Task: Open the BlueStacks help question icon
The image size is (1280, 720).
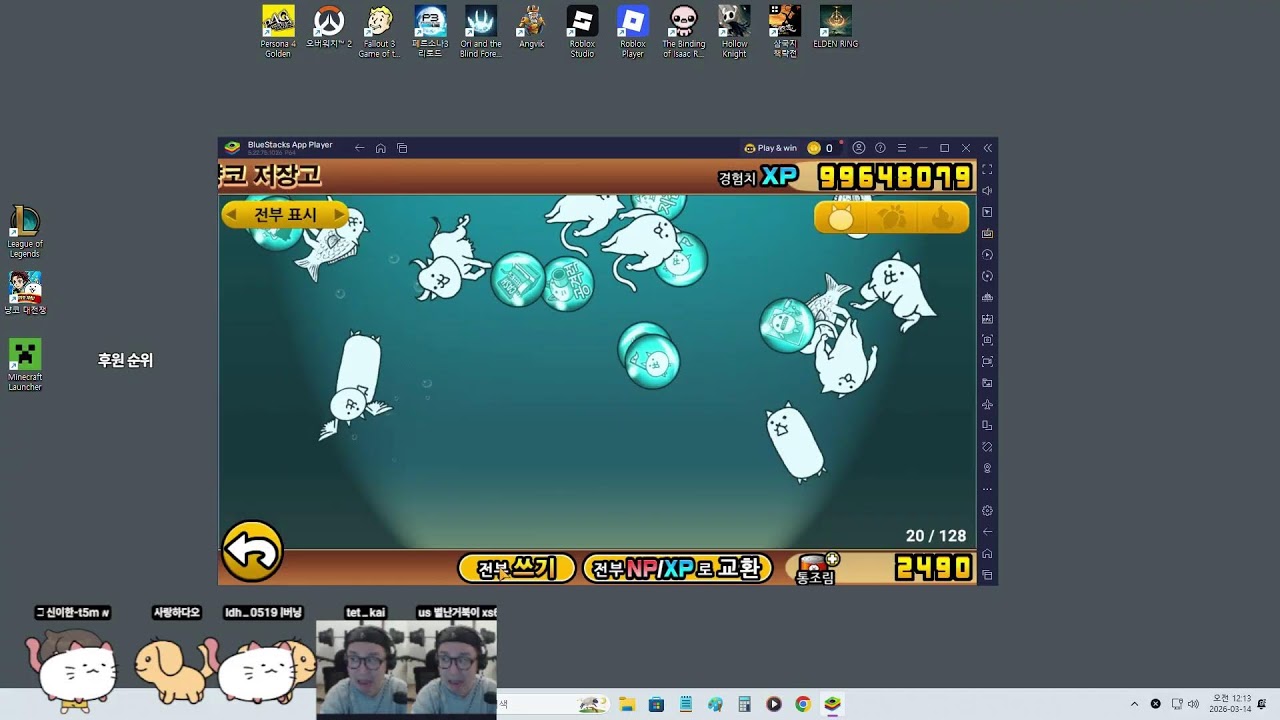Action: (880, 148)
